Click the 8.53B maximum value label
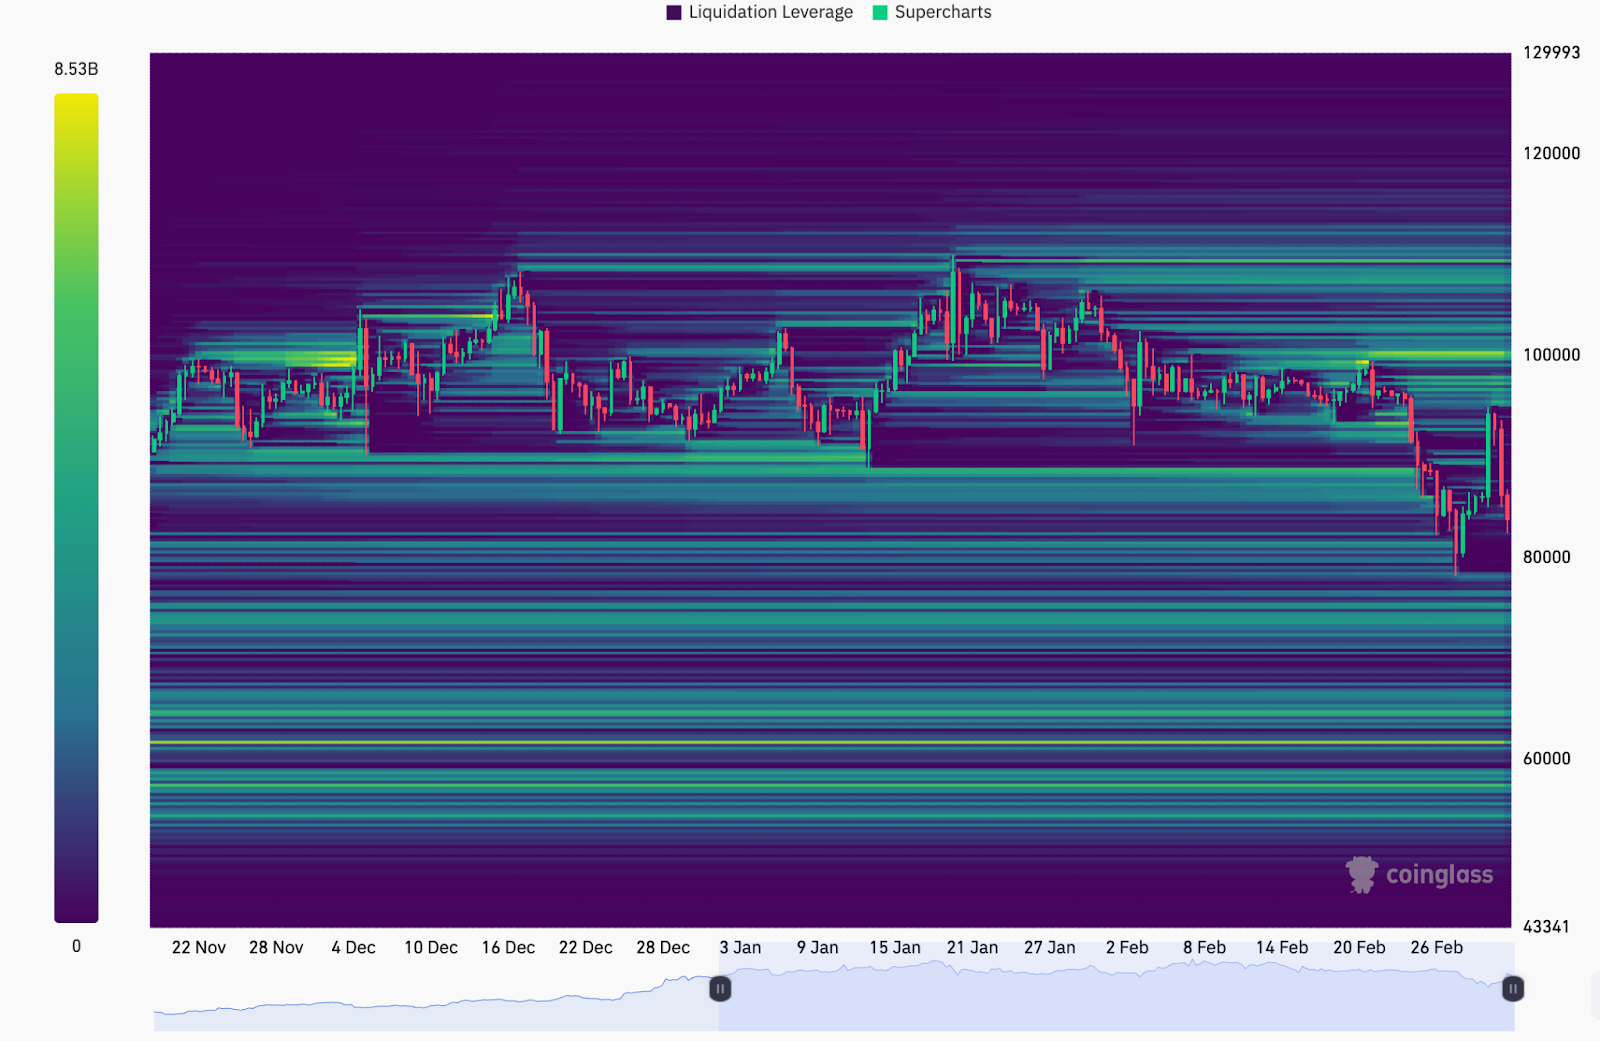 (76, 69)
